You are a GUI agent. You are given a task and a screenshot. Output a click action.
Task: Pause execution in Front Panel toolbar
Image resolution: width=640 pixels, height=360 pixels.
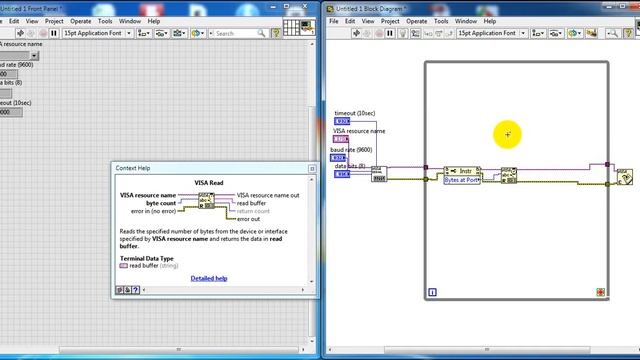point(54,33)
